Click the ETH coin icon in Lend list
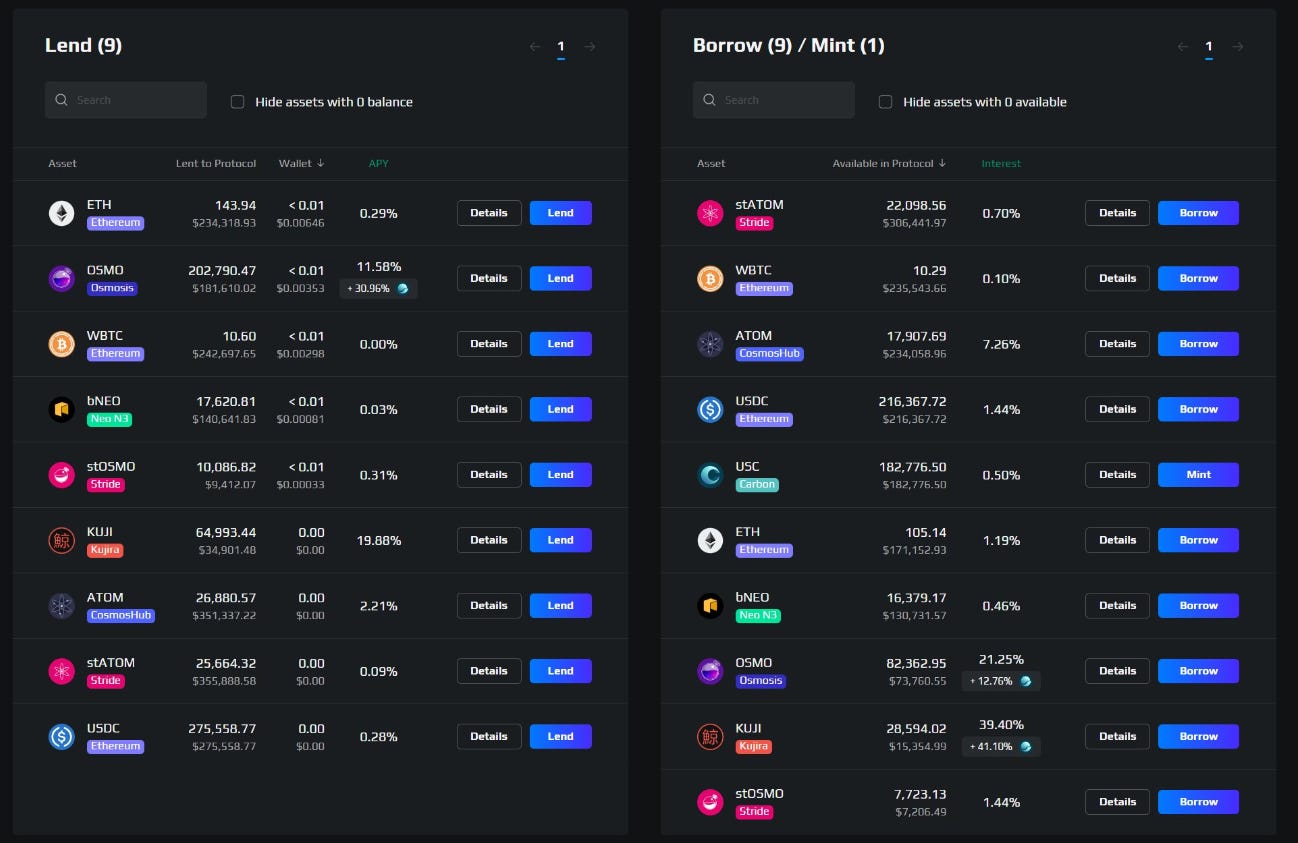Image resolution: width=1298 pixels, height=843 pixels. click(x=62, y=213)
